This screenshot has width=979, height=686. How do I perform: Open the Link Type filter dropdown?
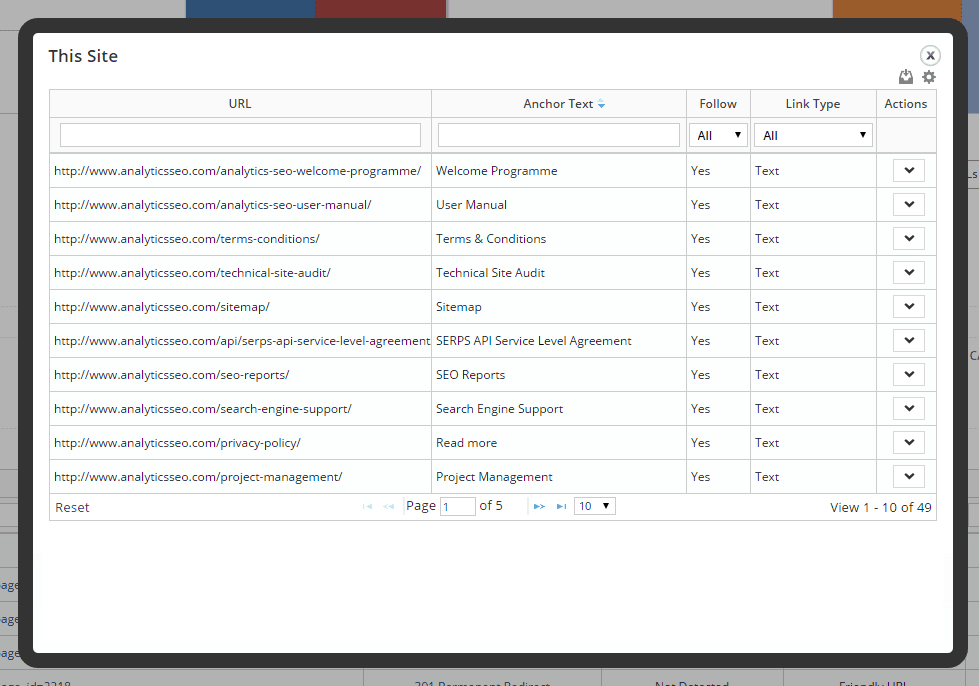click(x=813, y=135)
